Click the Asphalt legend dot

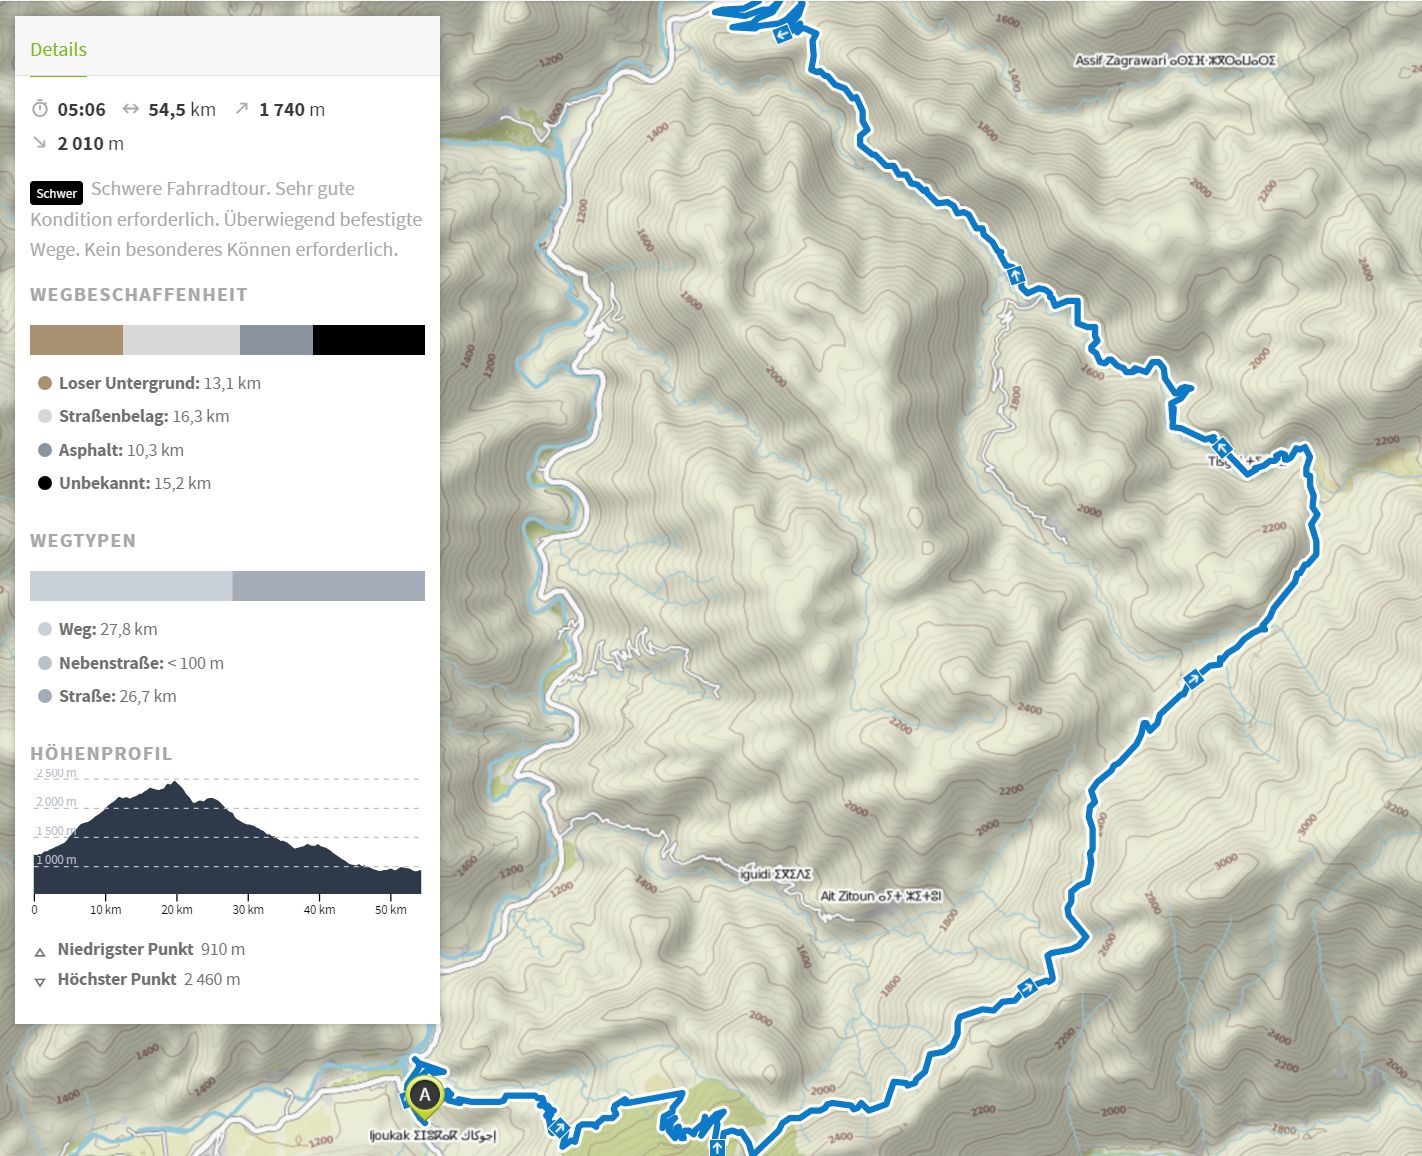tap(45, 450)
